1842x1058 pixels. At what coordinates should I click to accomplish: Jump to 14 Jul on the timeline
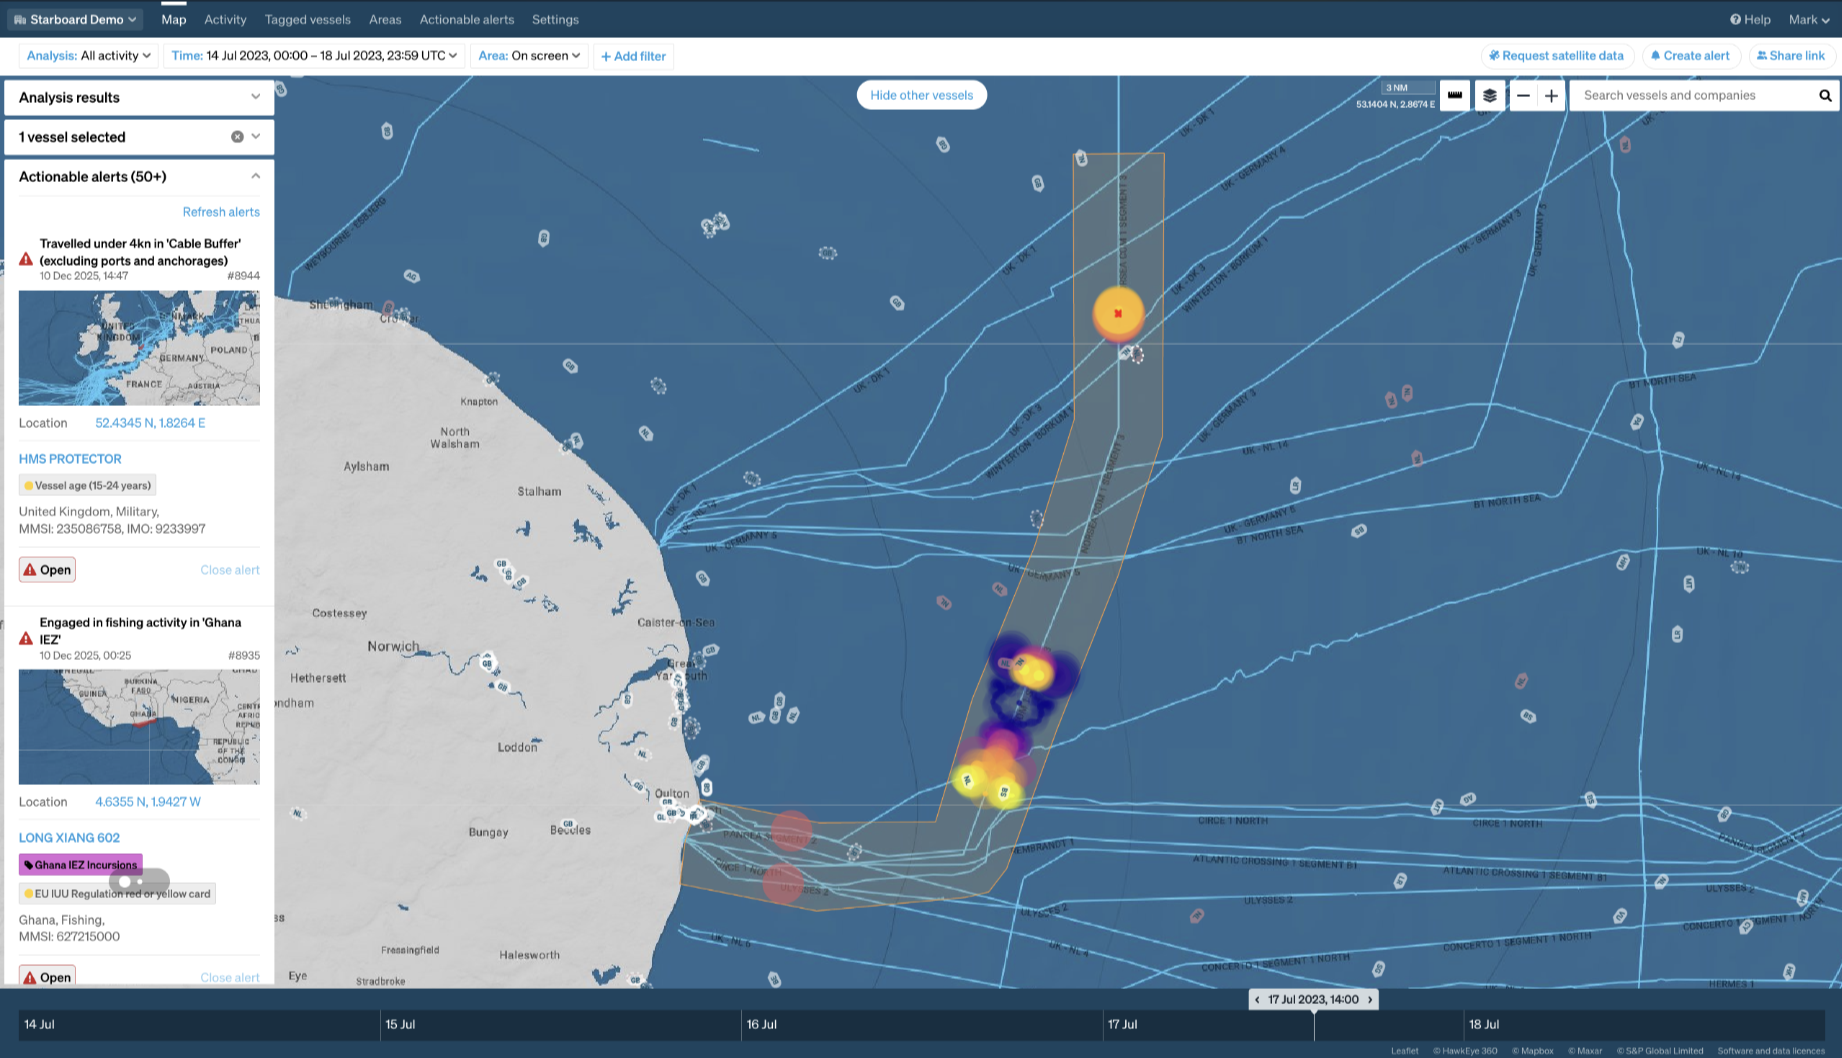tap(39, 1024)
